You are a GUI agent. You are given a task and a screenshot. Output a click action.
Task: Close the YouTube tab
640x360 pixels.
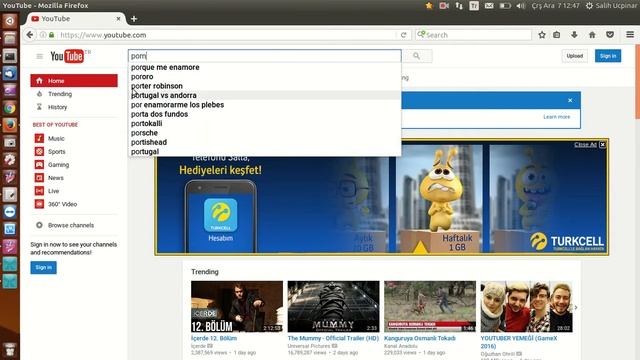click(118, 19)
